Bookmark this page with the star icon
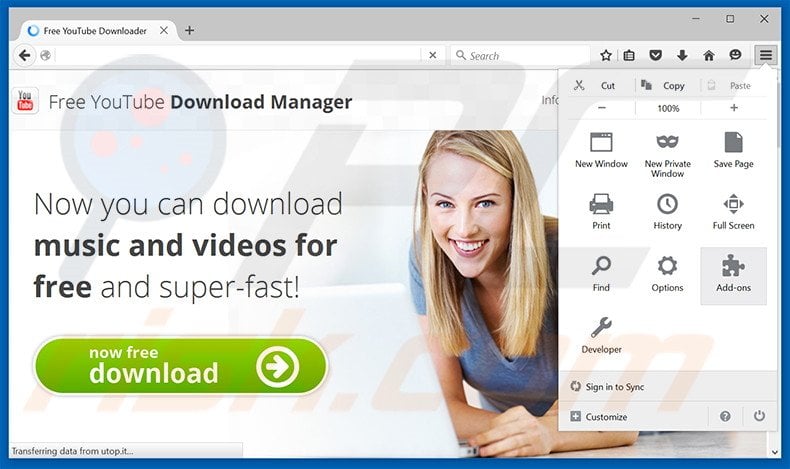This screenshot has height=469, width=790. (x=606, y=55)
